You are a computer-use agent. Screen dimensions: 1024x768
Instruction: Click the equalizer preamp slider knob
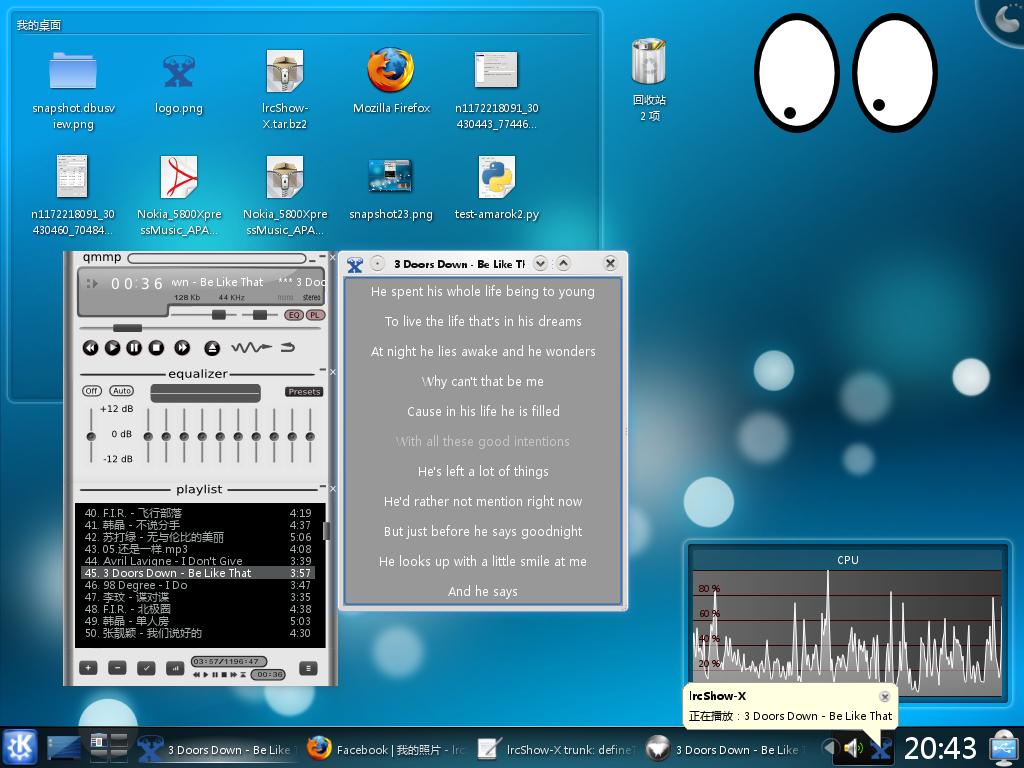pyautogui.click(x=91, y=436)
